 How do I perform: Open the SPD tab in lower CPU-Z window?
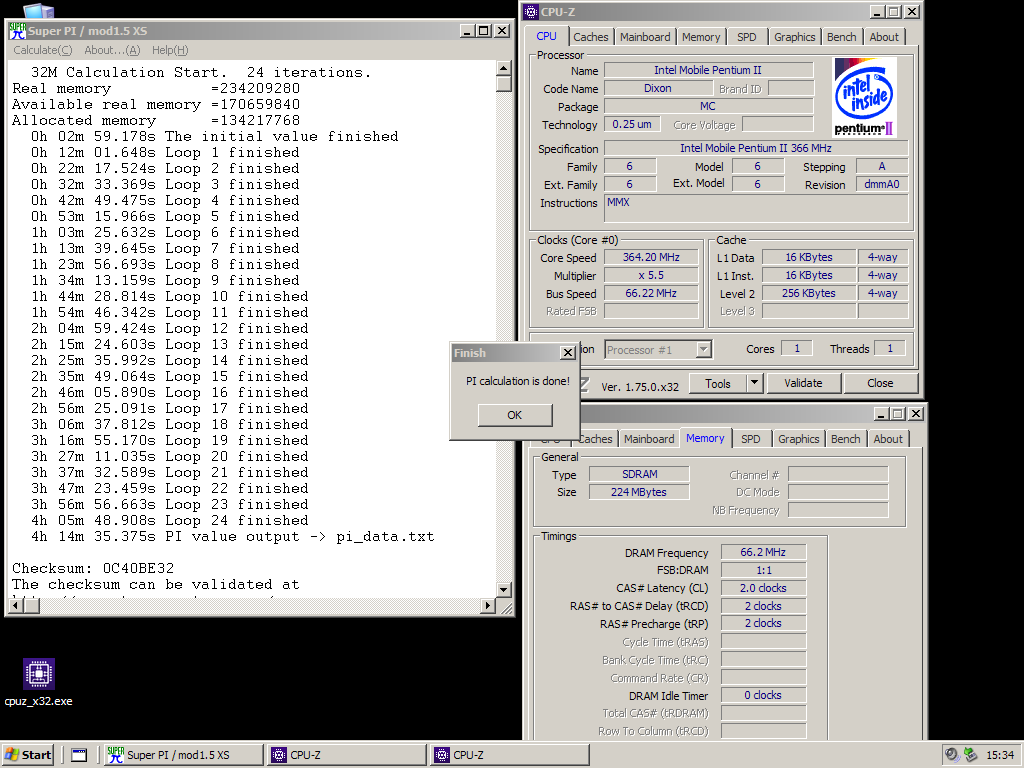tap(750, 439)
